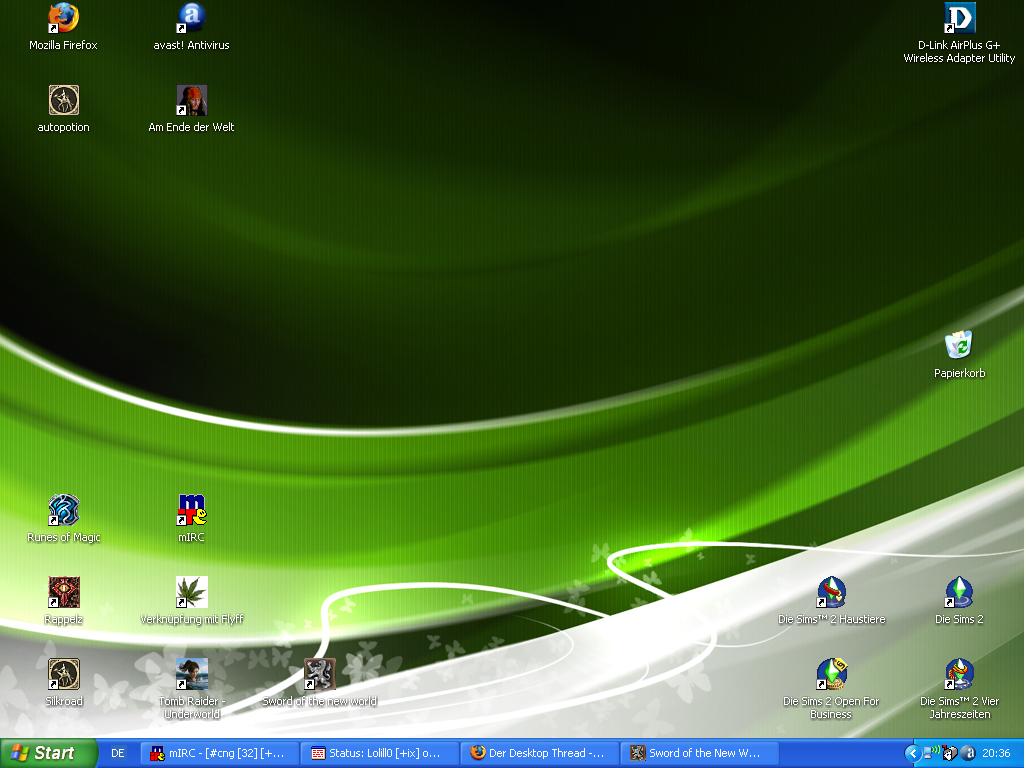Click the D-Link AirPlus G+ Wireless Adapter Utility icon

959,18
